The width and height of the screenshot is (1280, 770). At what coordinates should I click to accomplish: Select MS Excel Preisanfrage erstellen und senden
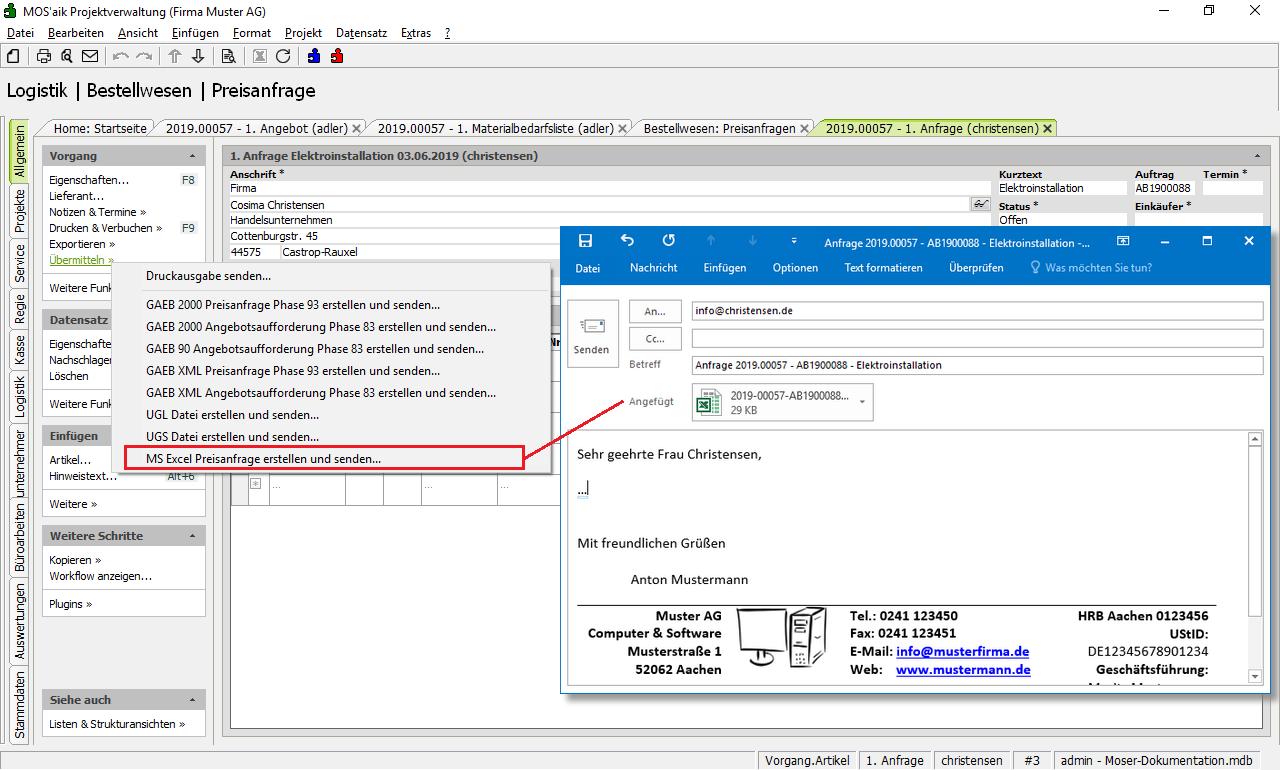[x=263, y=459]
